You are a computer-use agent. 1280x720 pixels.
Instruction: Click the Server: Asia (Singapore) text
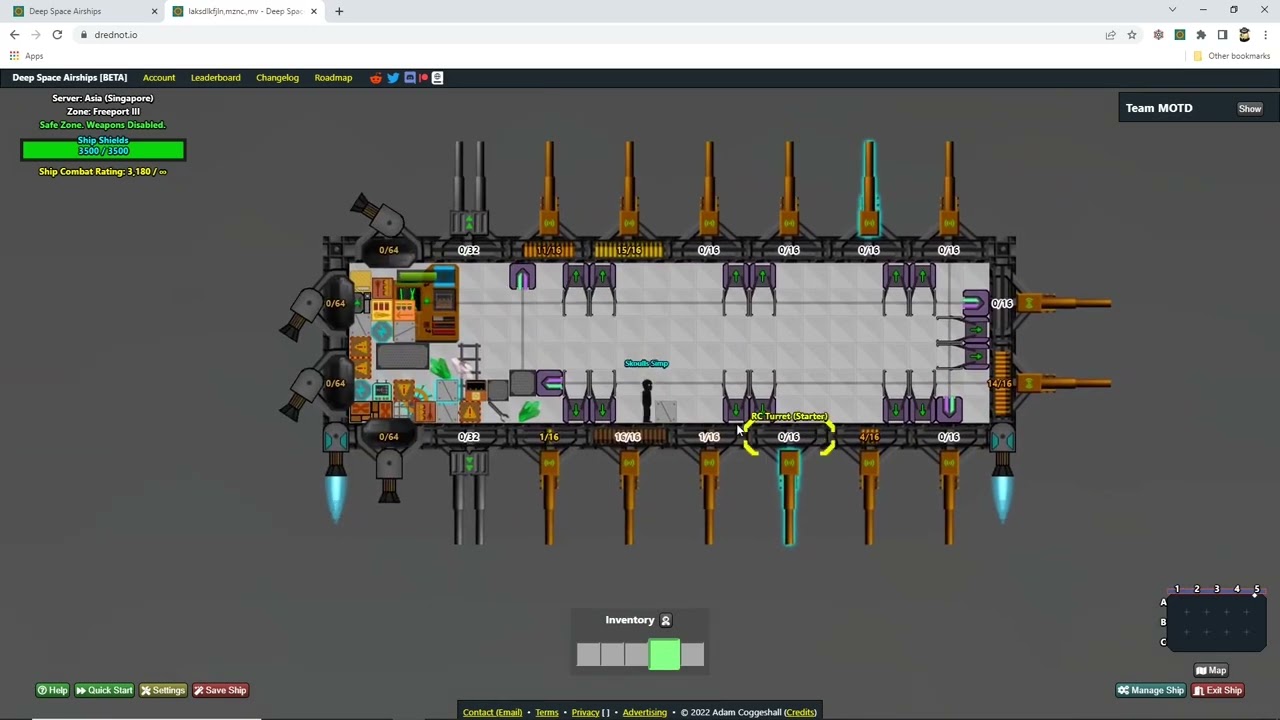(103, 98)
